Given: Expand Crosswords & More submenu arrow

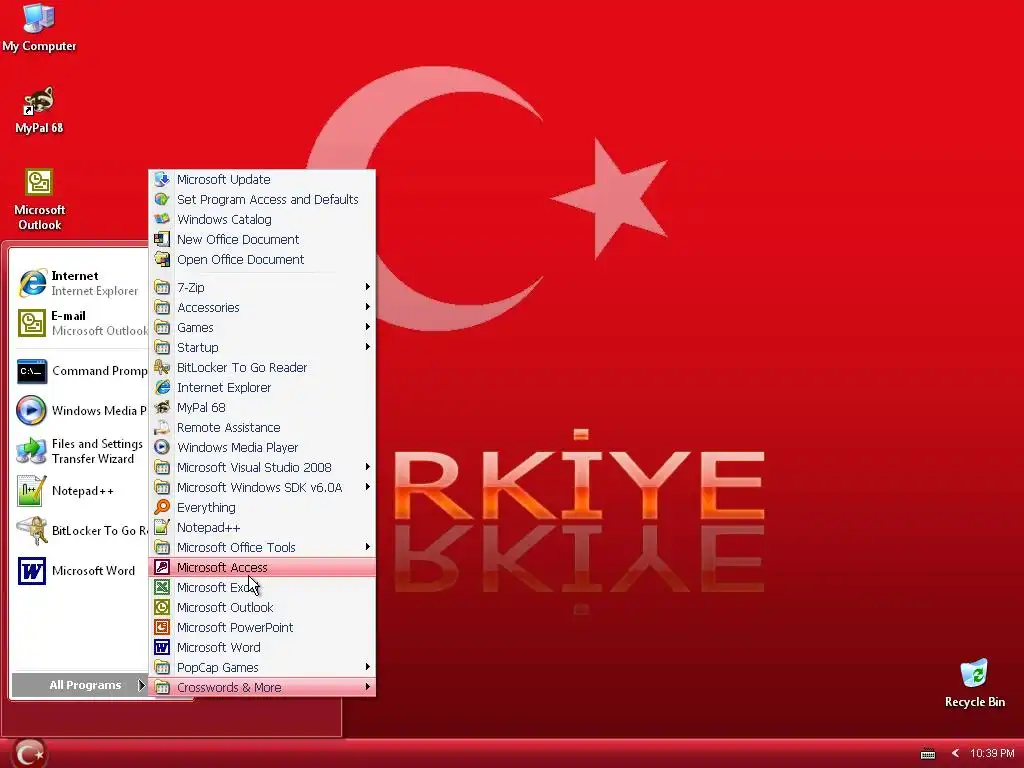Looking at the screenshot, I should 368,687.
